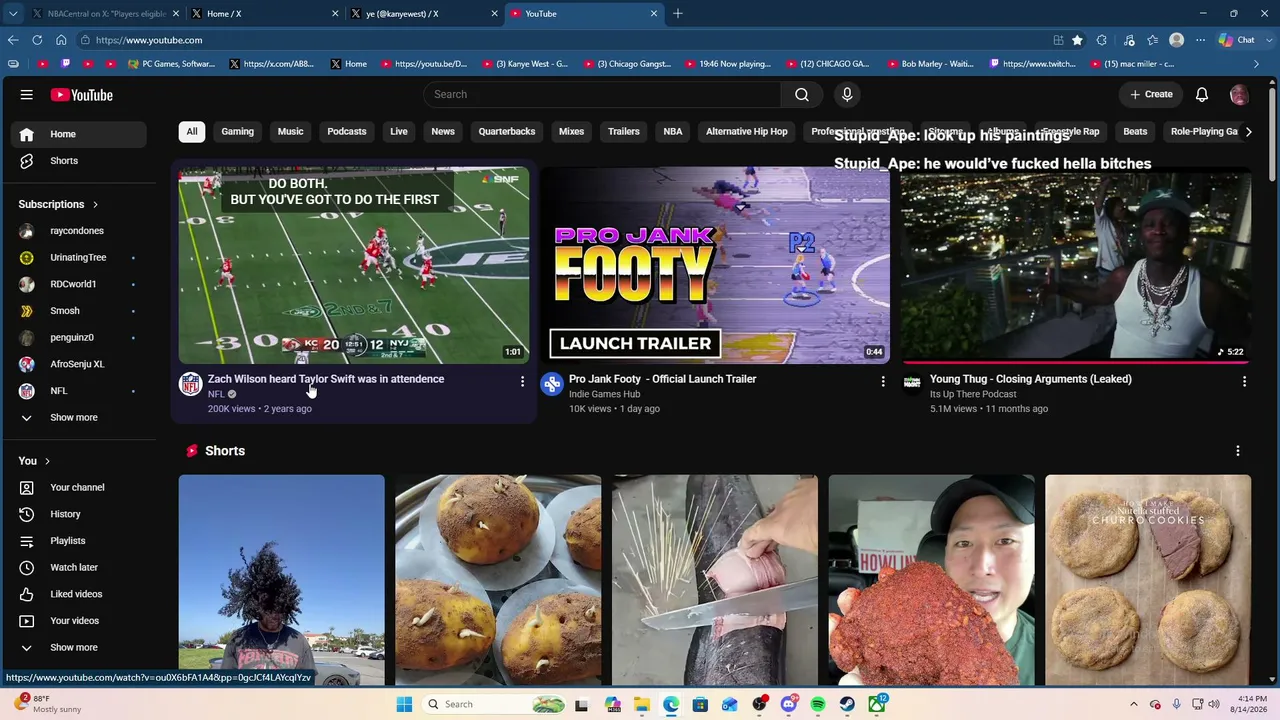Select the Podcasts category chip
This screenshot has width=1280, height=720.
coord(347,131)
